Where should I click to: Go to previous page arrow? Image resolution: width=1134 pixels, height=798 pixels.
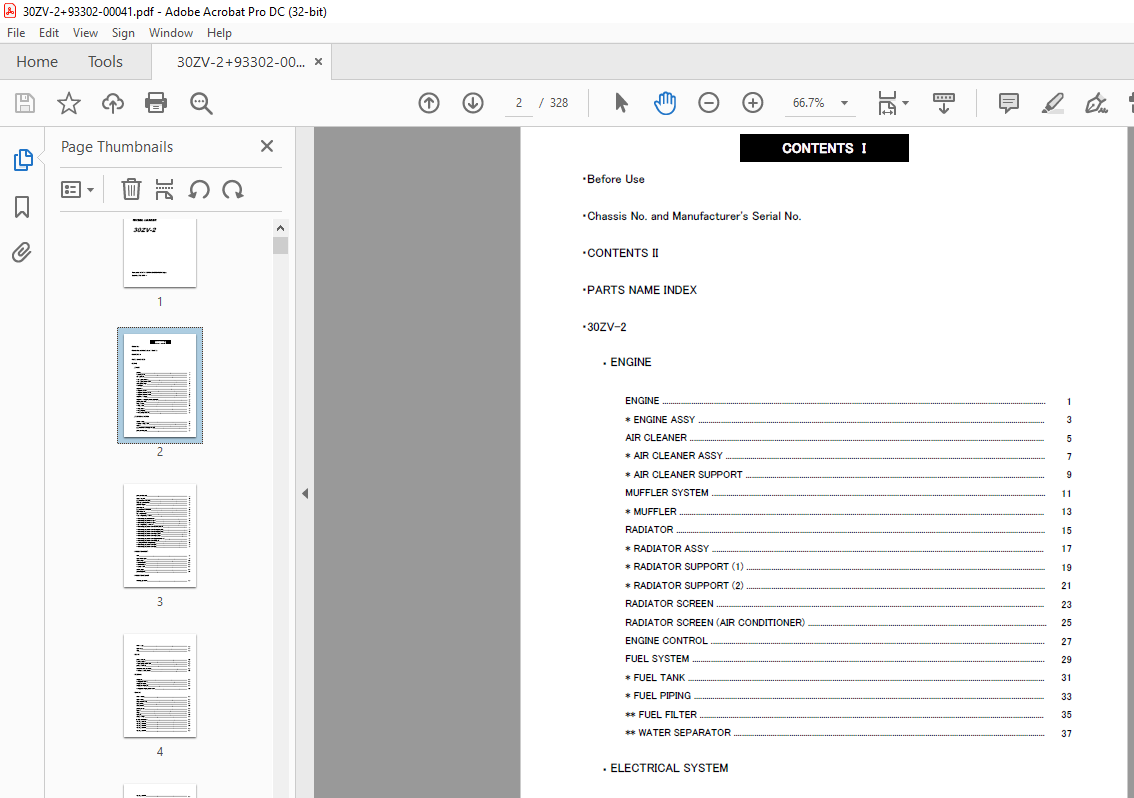[x=429, y=103]
